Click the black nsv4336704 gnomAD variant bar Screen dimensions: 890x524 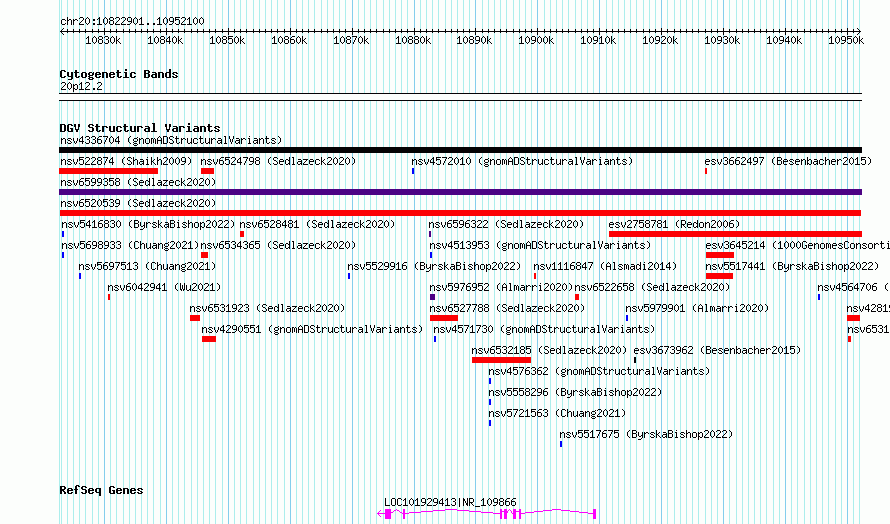pos(460,150)
